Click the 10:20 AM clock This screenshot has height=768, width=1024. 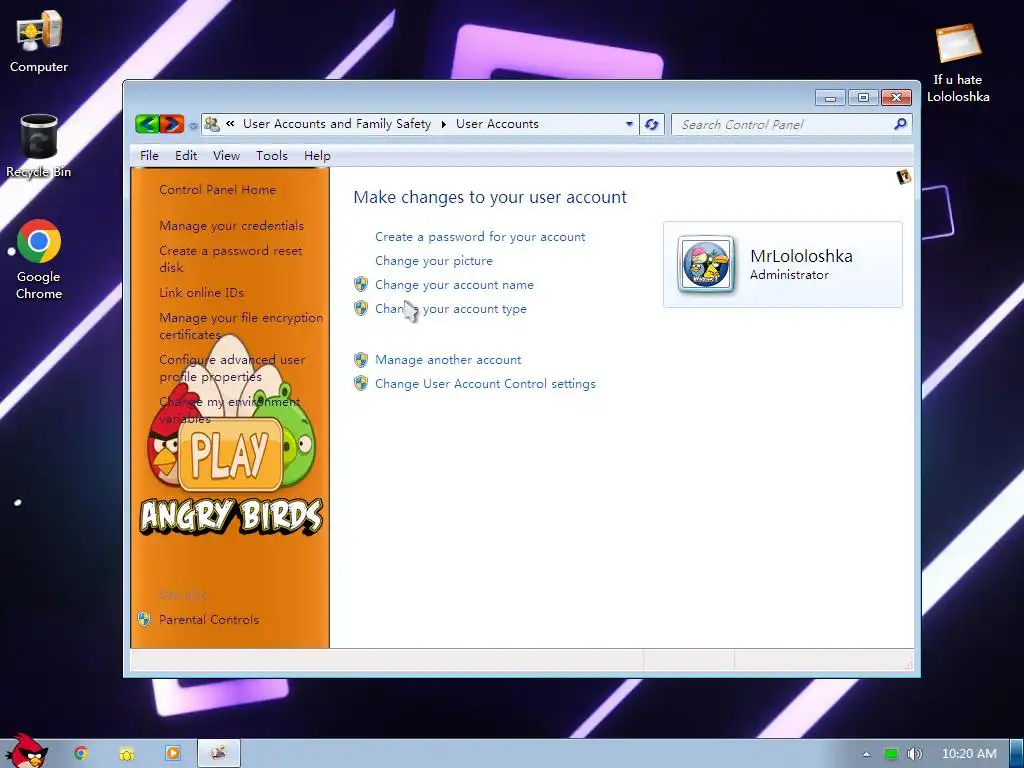coord(969,754)
